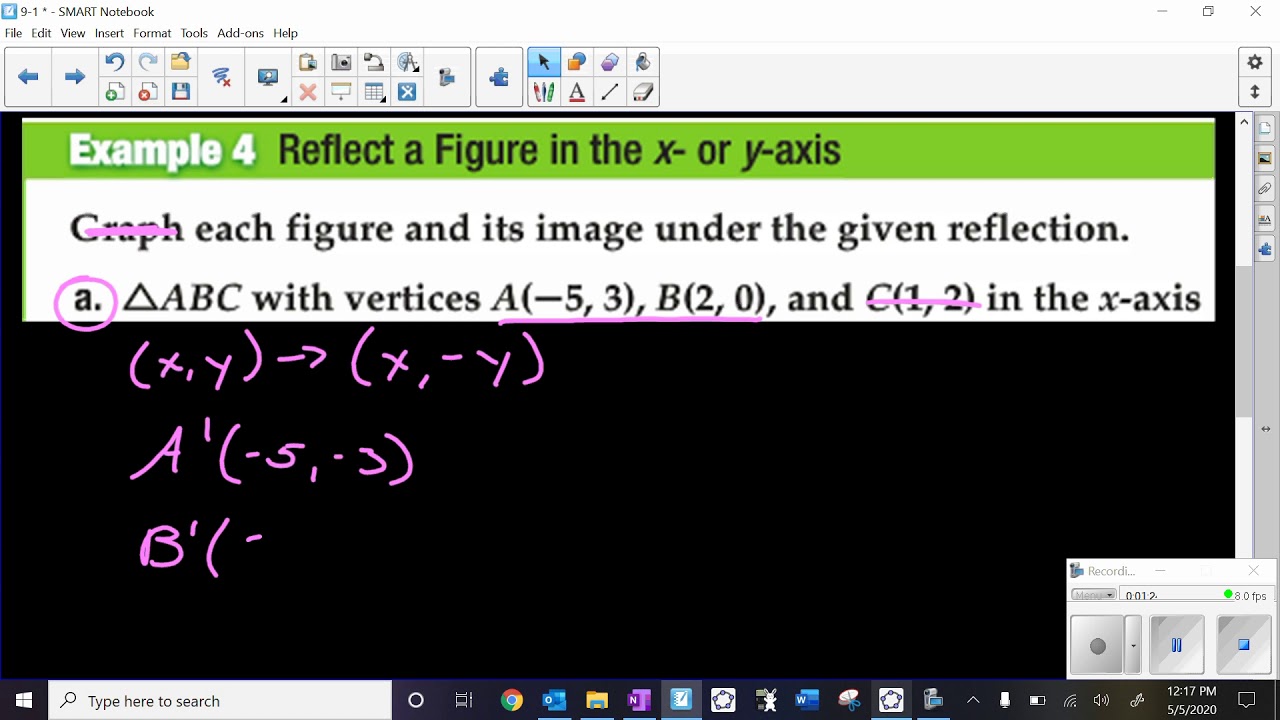Start the SMART Recorder from toolbar

pyautogui.click(x=446, y=77)
